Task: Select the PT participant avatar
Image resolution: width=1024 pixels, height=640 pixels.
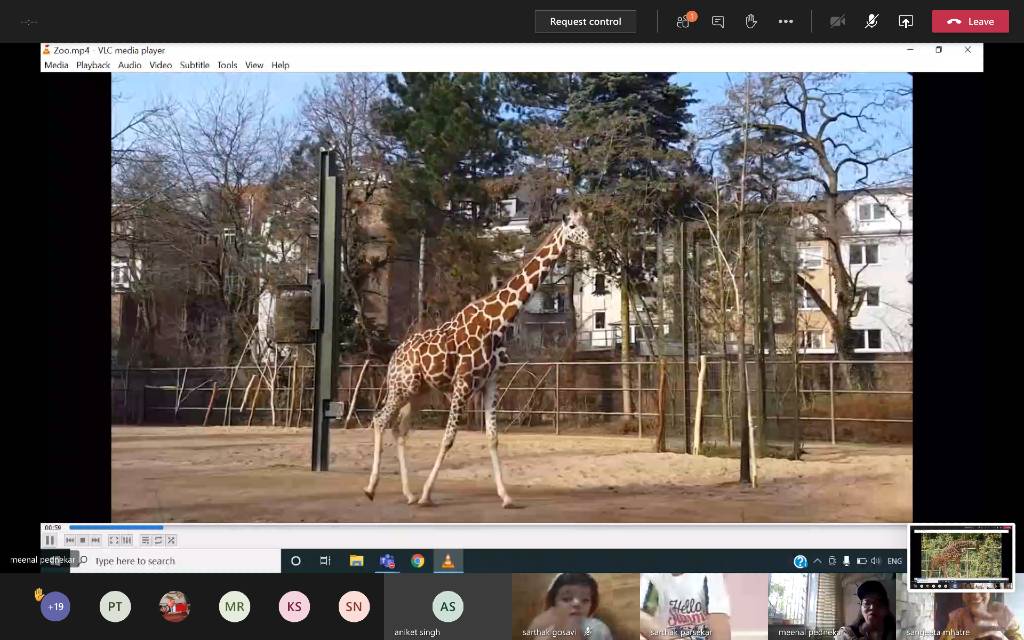Action: coord(115,607)
